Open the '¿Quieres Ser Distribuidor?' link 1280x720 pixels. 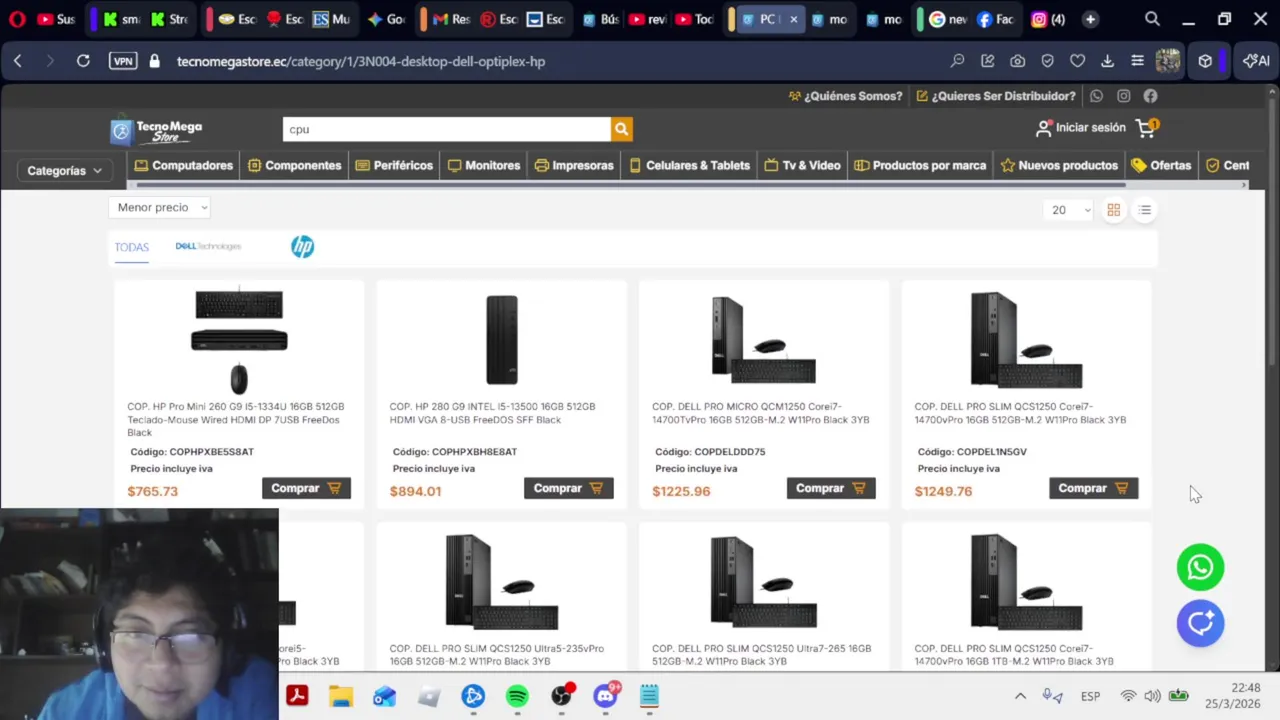[x=996, y=96]
